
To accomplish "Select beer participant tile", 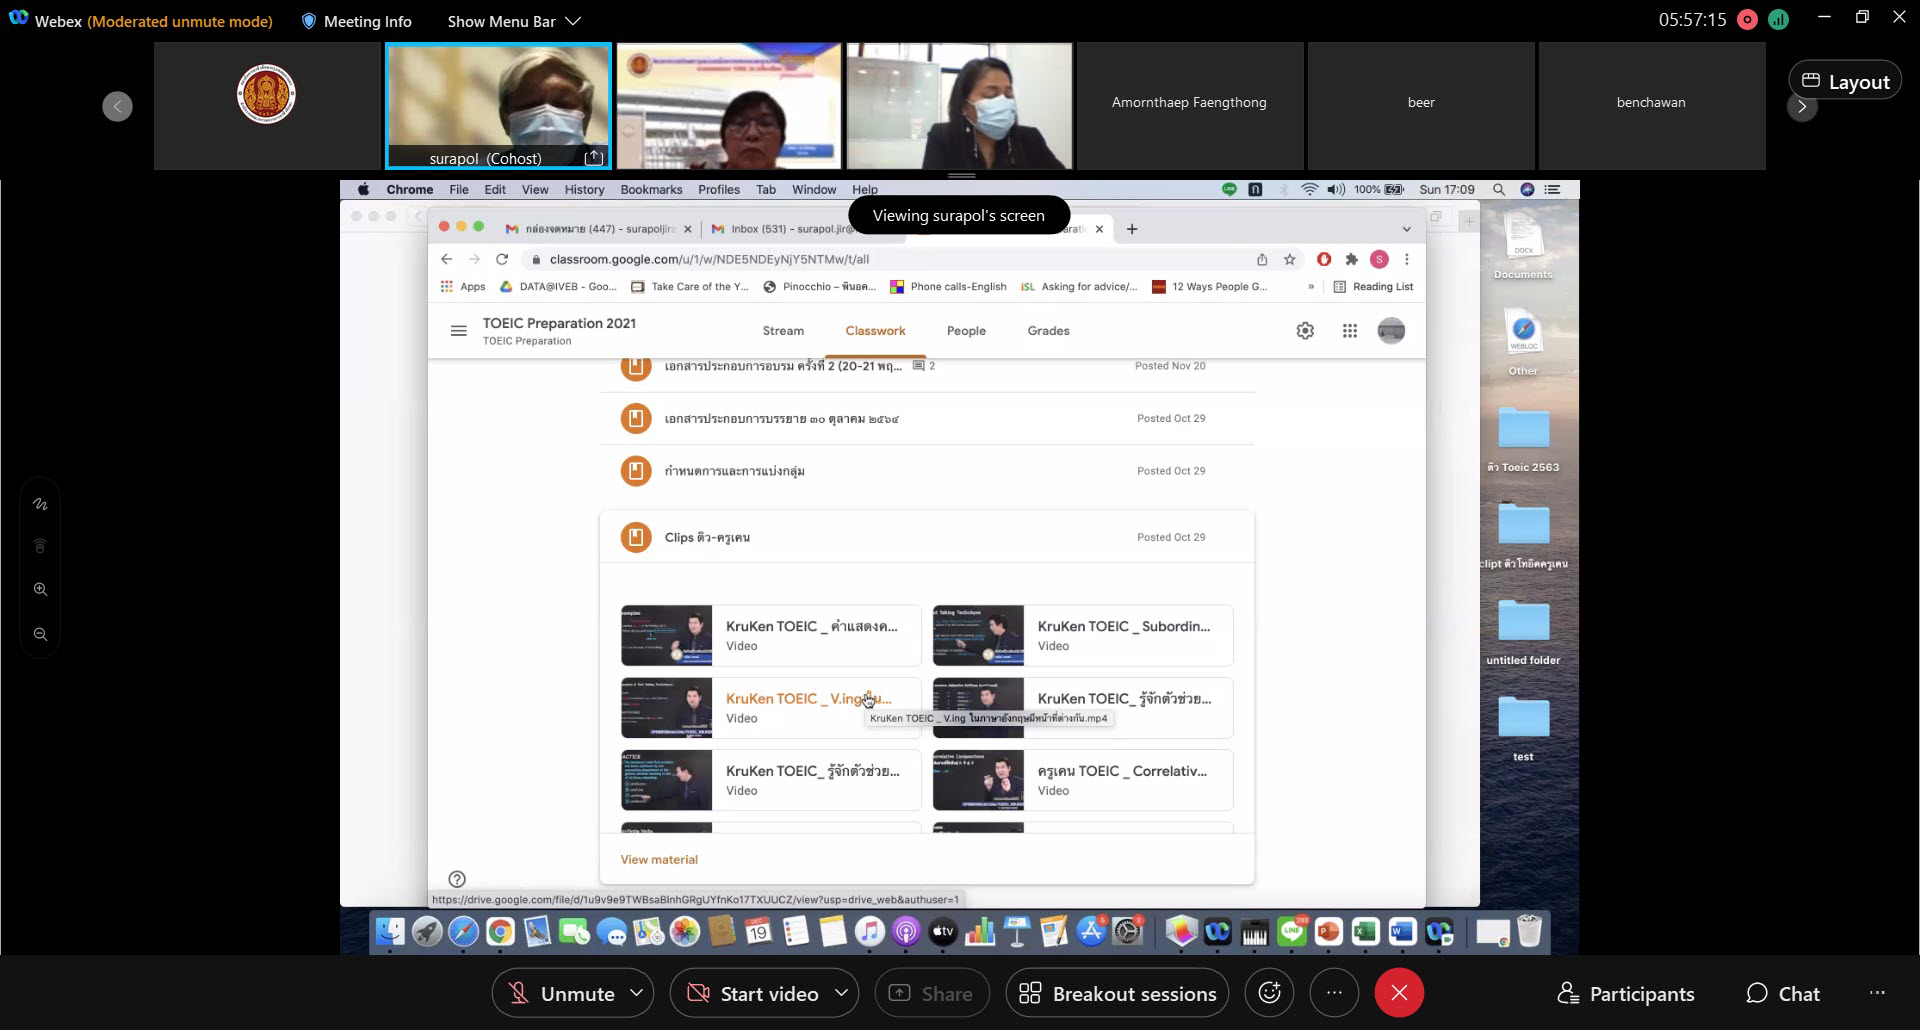I will pos(1421,106).
